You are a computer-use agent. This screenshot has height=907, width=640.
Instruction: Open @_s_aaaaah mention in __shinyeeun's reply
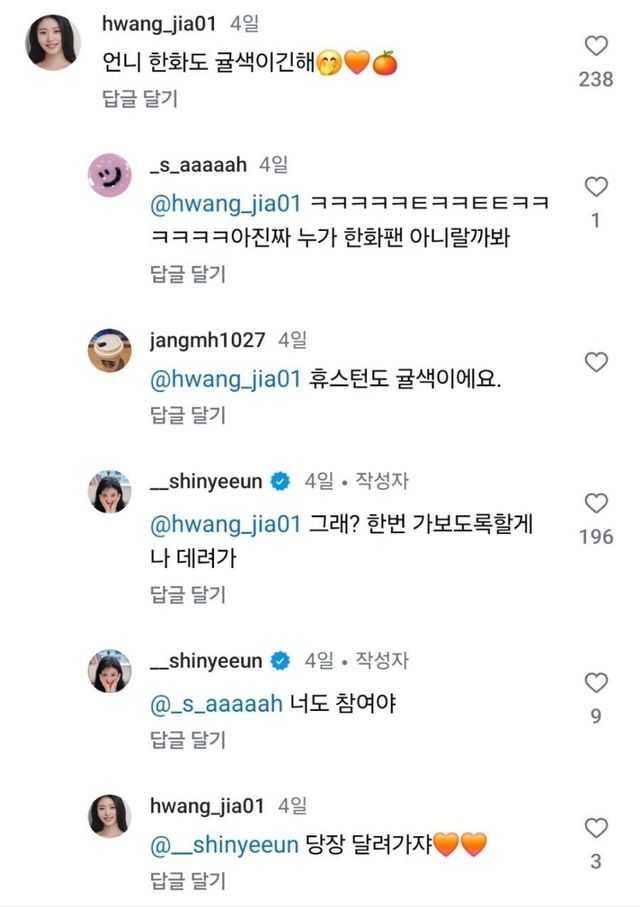pos(216,704)
